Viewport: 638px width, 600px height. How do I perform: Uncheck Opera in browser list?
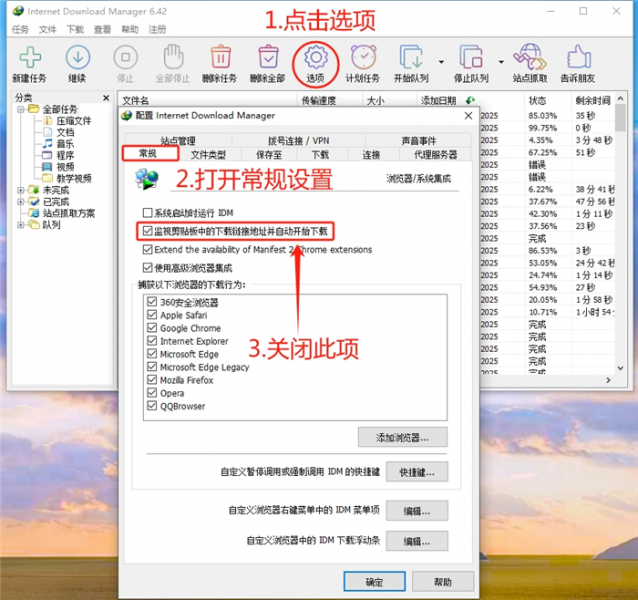[x=152, y=393]
